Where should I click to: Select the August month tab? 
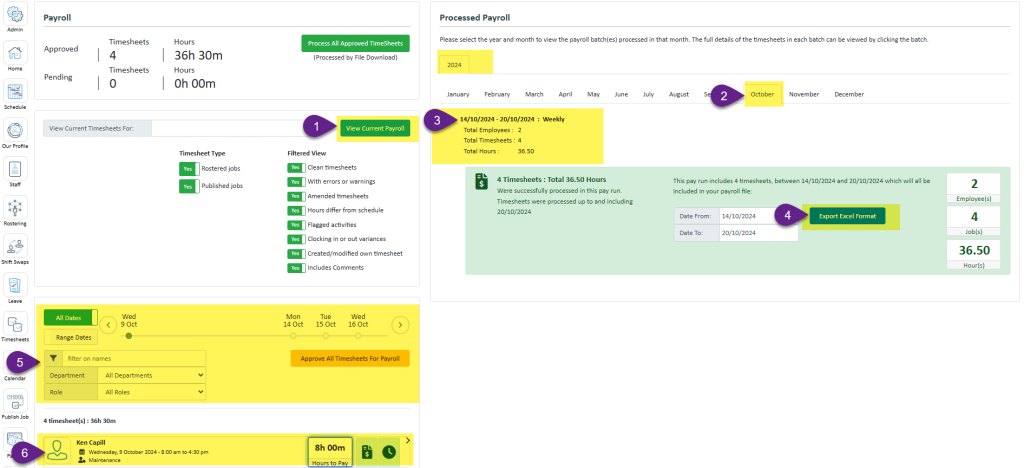[679, 94]
